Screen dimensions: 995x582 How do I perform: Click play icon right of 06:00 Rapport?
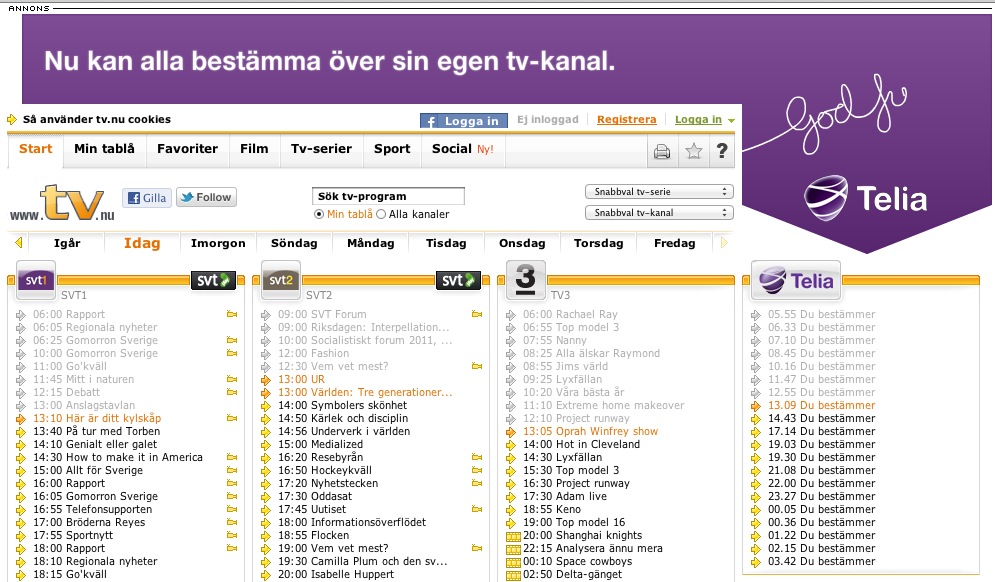(232, 314)
